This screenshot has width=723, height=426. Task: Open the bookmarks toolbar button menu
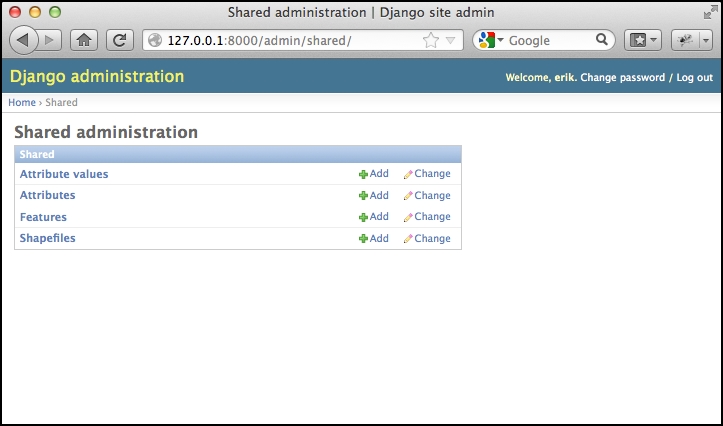643,40
